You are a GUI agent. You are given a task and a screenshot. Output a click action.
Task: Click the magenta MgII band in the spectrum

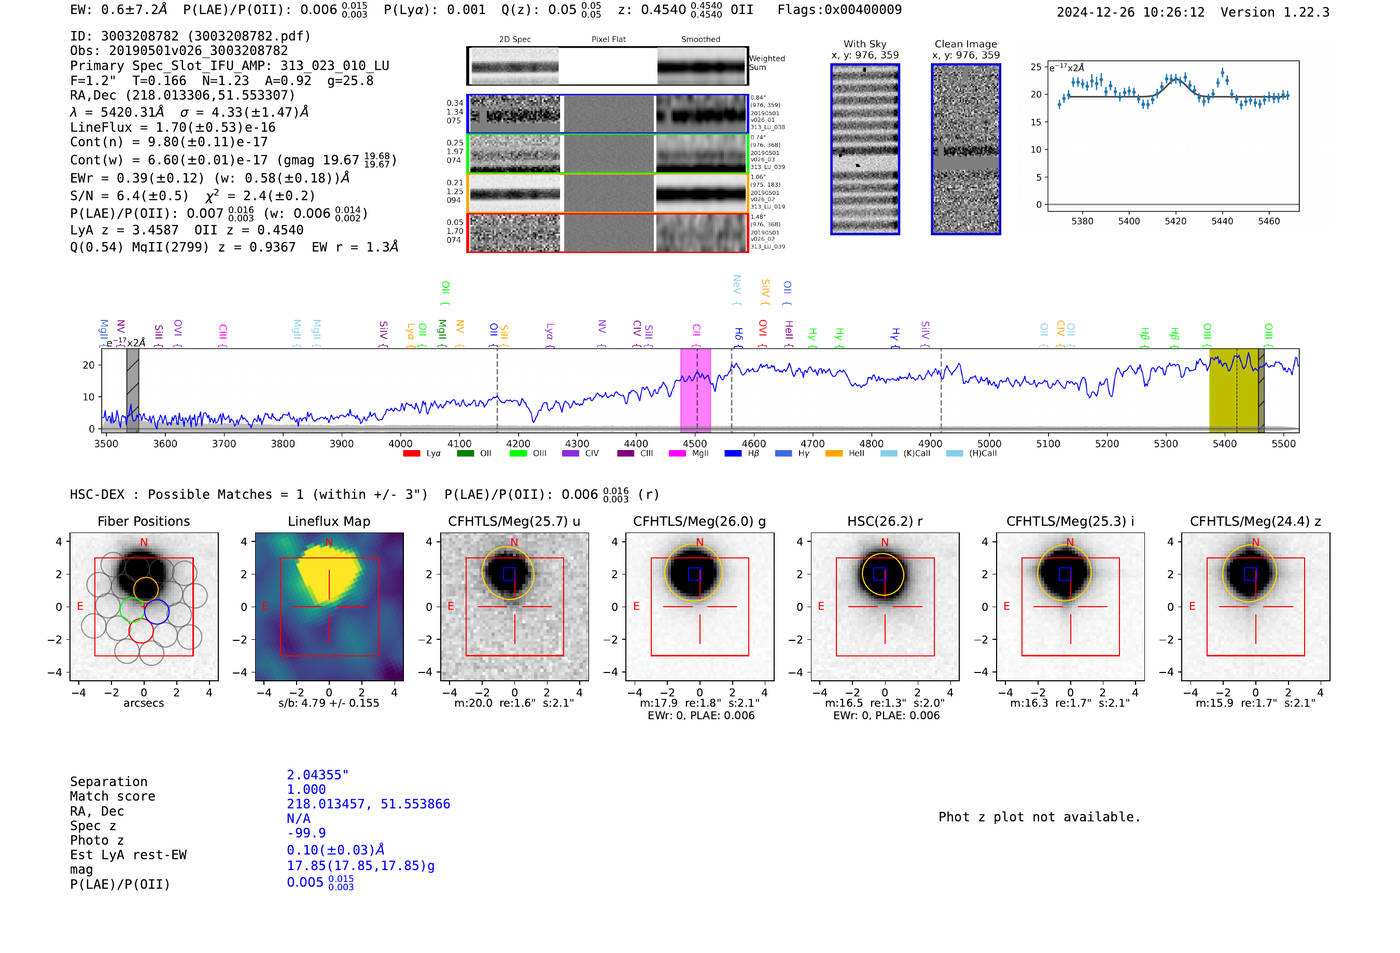pos(695,390)
